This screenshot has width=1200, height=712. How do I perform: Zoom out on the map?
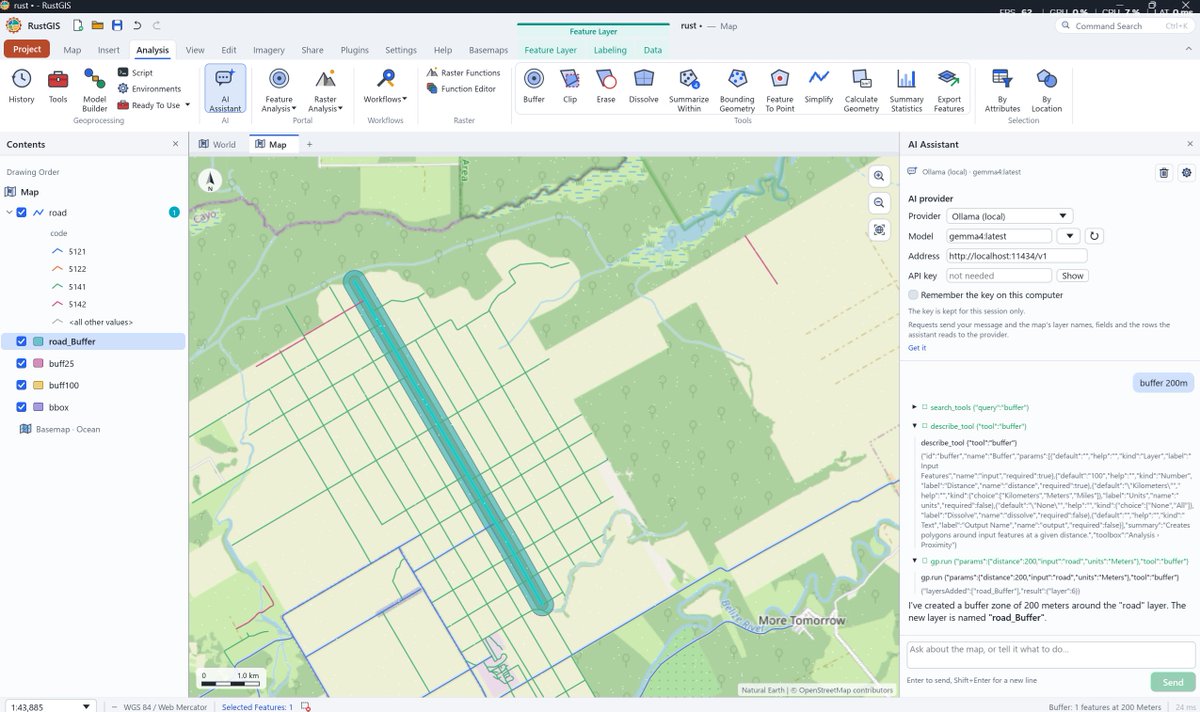pos(879,203)
